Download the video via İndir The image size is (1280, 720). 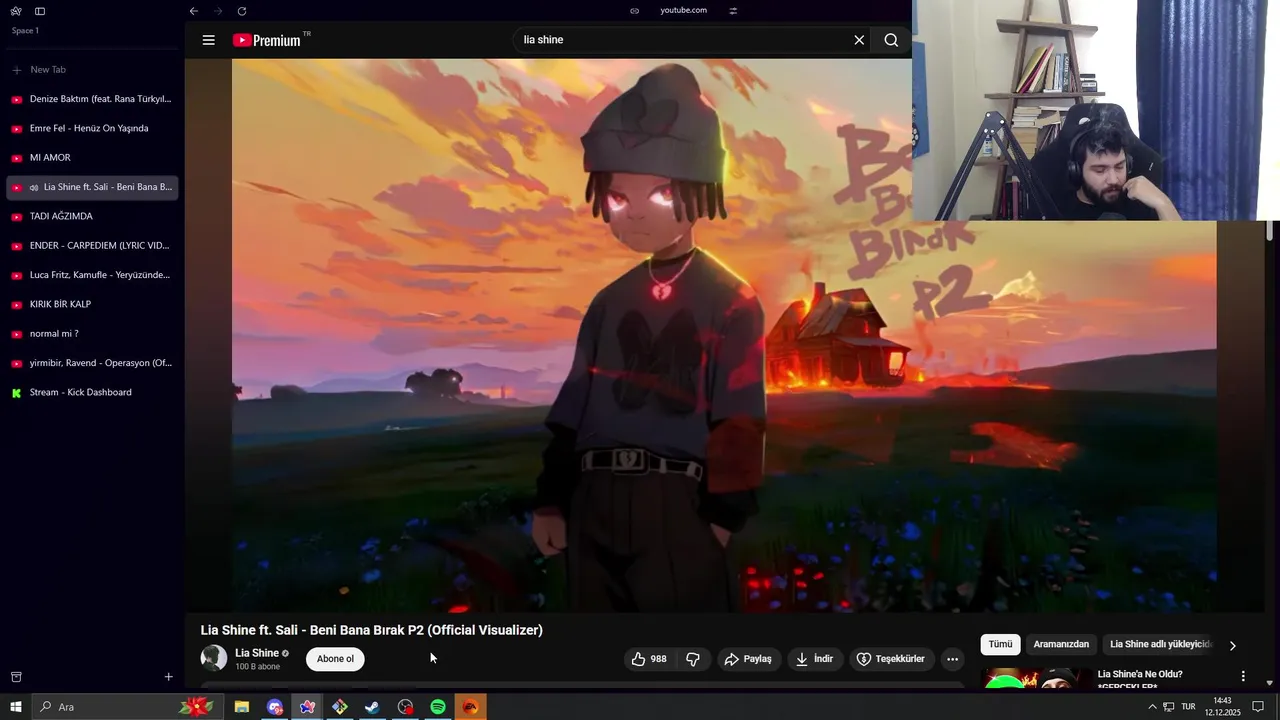point(814,659)
